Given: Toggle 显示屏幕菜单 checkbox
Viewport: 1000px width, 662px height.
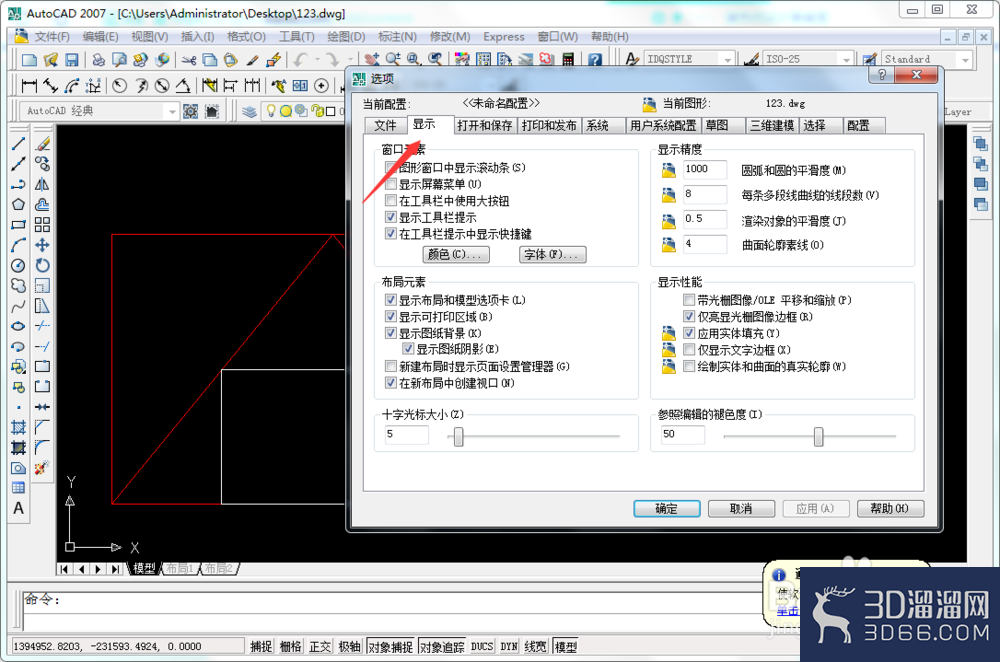Looking at the screenshot, I should click(391, 184).
